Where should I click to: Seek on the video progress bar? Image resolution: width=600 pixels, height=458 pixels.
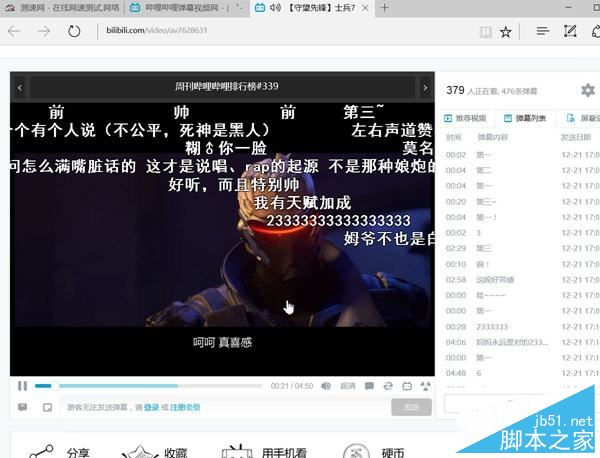148,386
